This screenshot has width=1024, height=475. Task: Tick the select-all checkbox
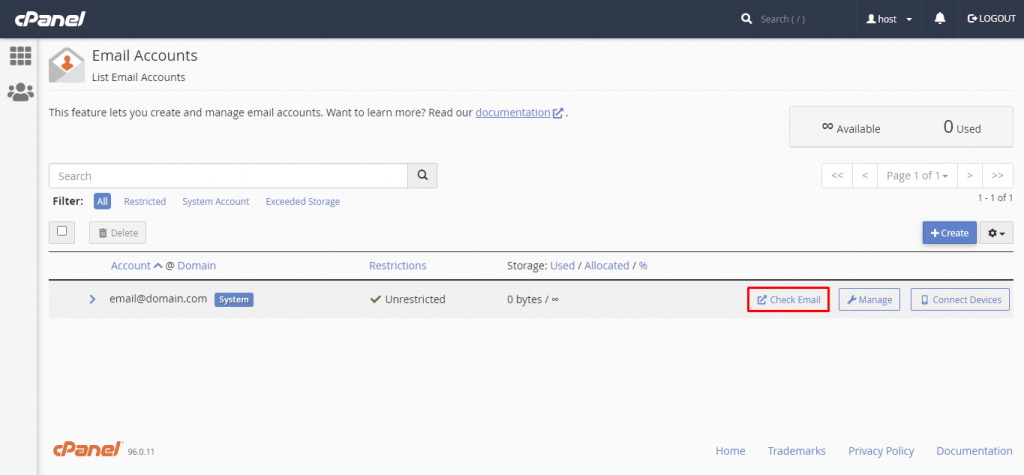coord(62,231)
